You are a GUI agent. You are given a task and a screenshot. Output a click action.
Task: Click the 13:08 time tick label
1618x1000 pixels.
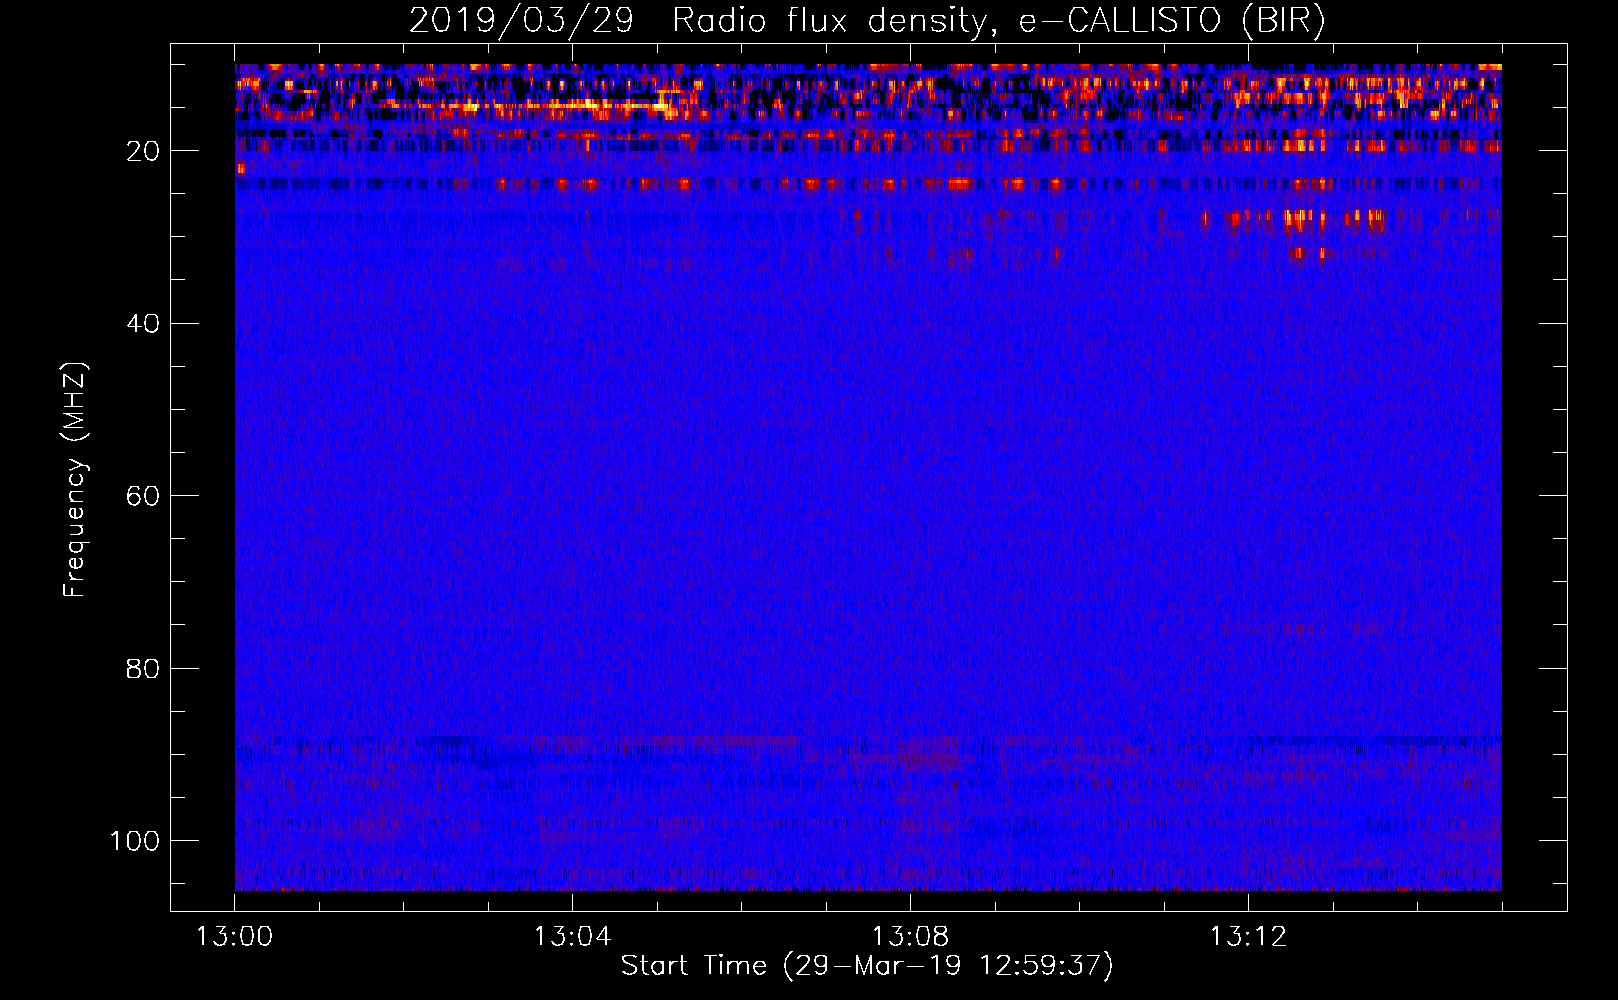[x=910, y=937]
